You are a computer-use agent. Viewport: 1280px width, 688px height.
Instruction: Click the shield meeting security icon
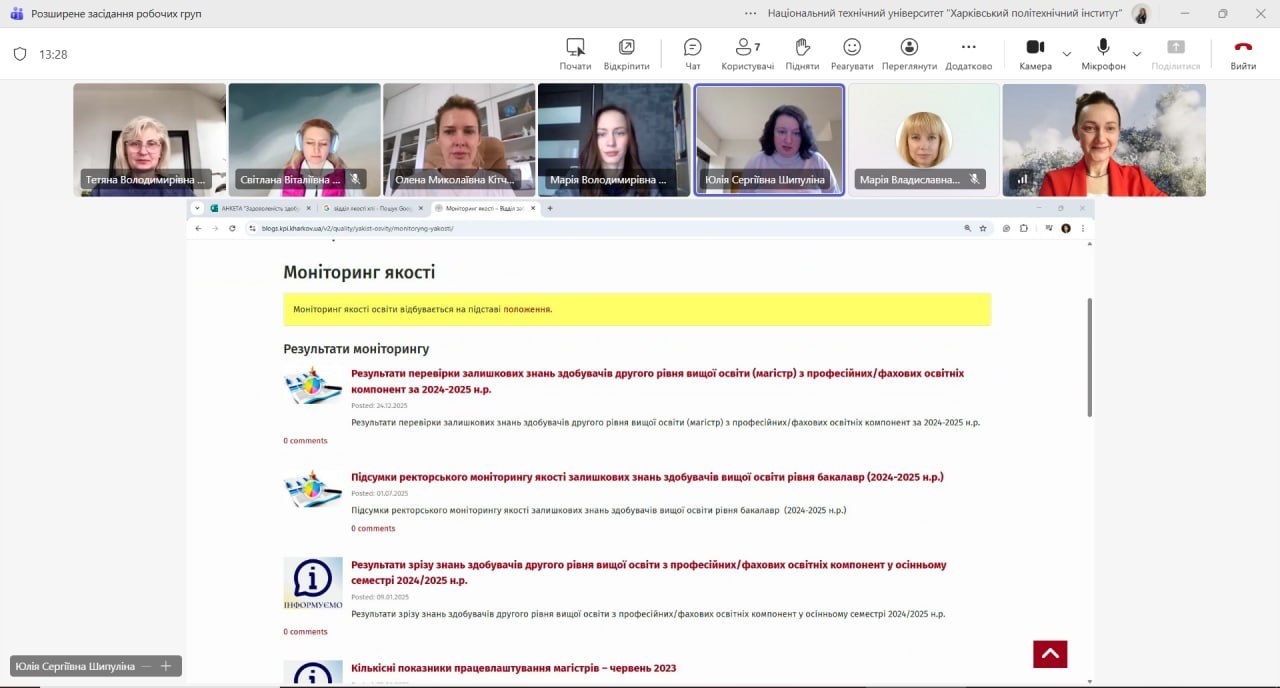click(x=20, y=54)
